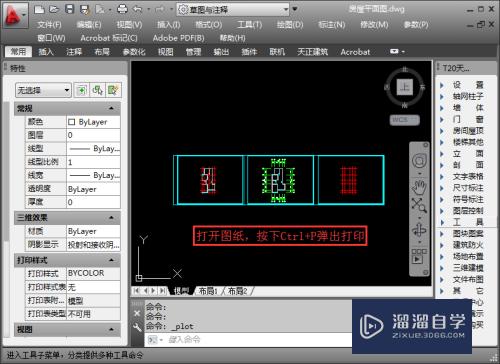500x364 pixels.
Task: Save the drawing using the floppy icon
Action: [x=69, y=9]
